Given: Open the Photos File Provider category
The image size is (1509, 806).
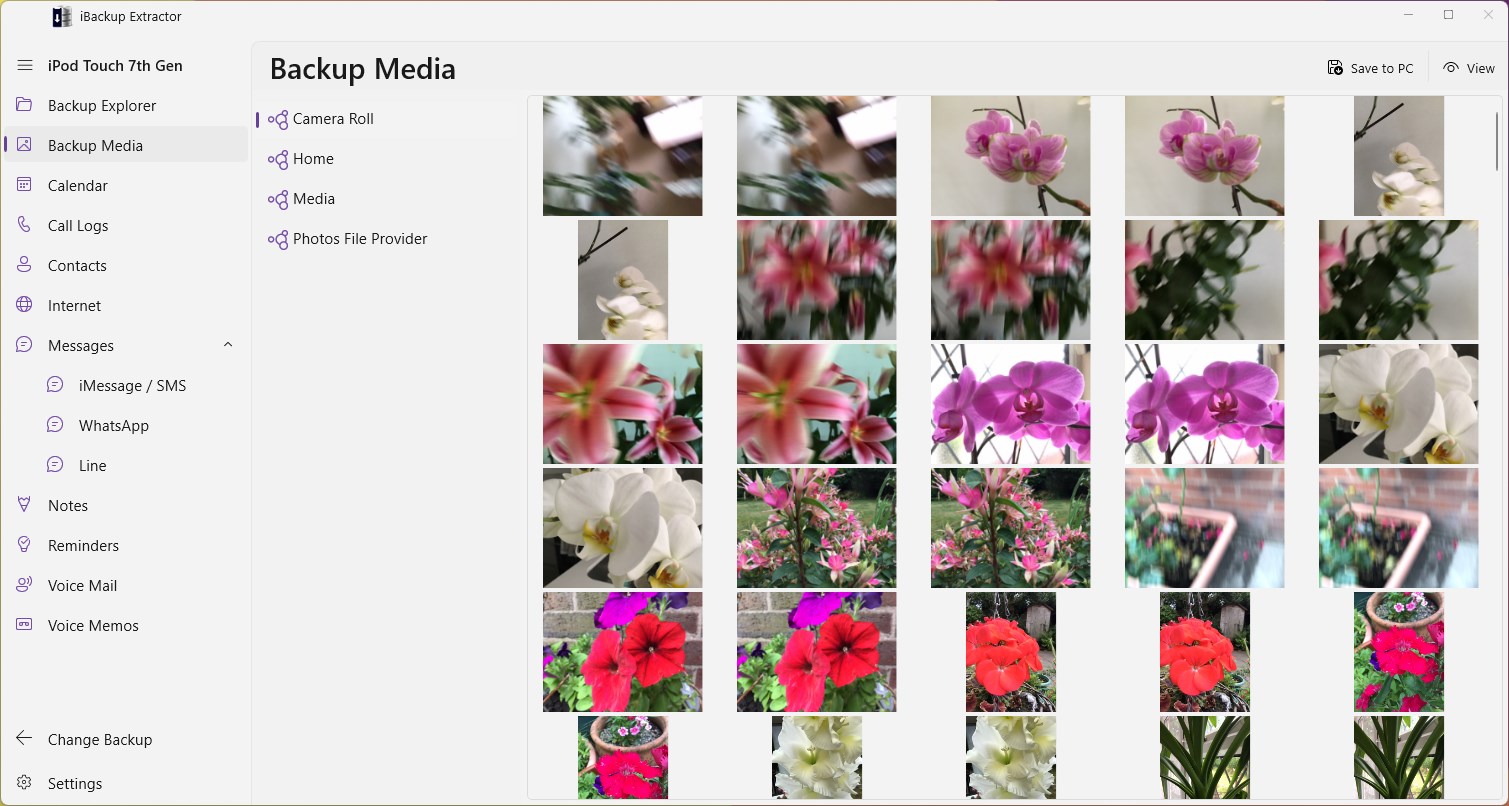Looking at the screenshot, I should (x=359, y=239).
